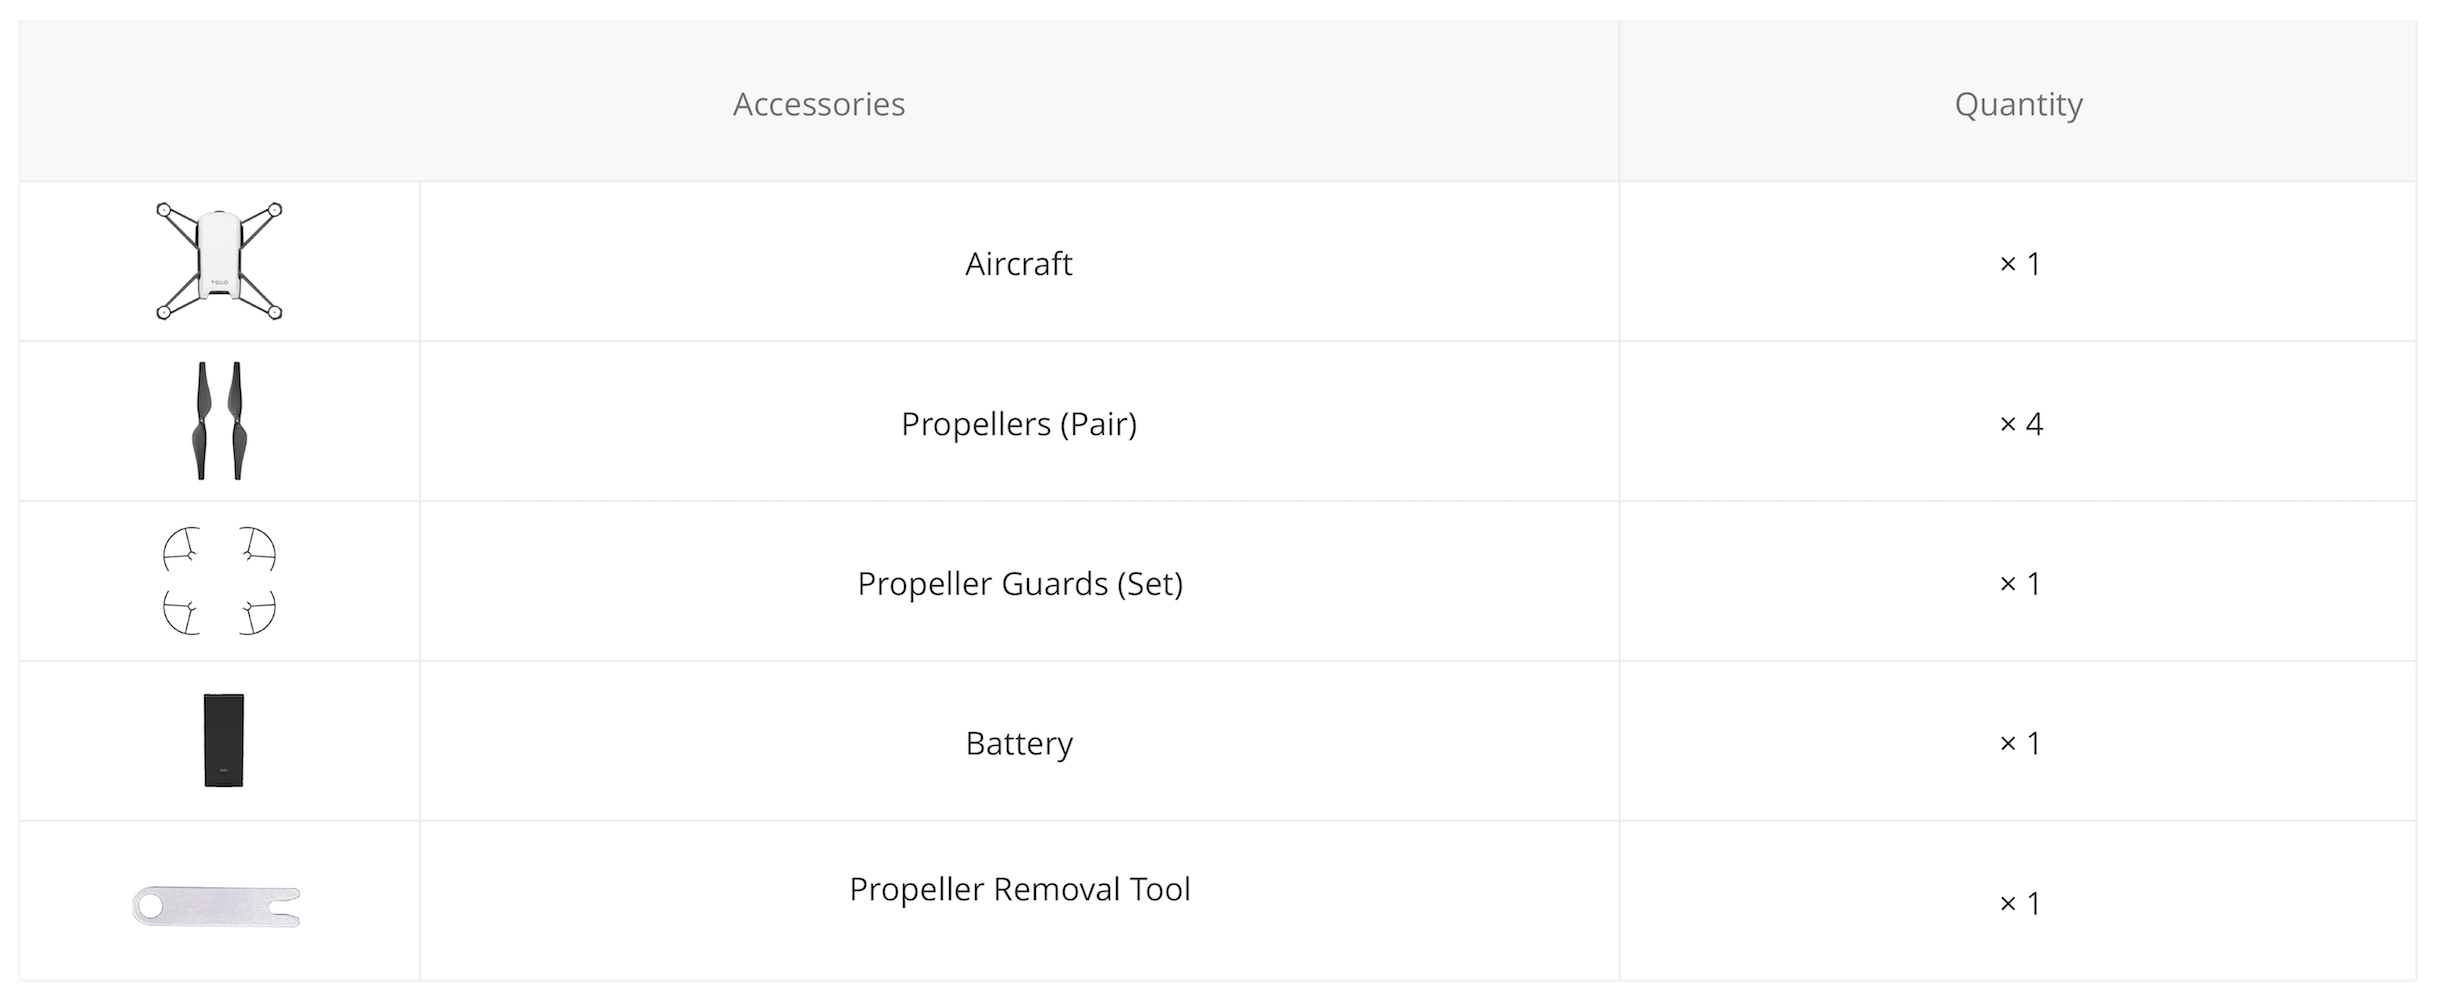Click the left propeller blade
The width and height of the screenshot is (2438, 1006).
(x=203, y=421)
